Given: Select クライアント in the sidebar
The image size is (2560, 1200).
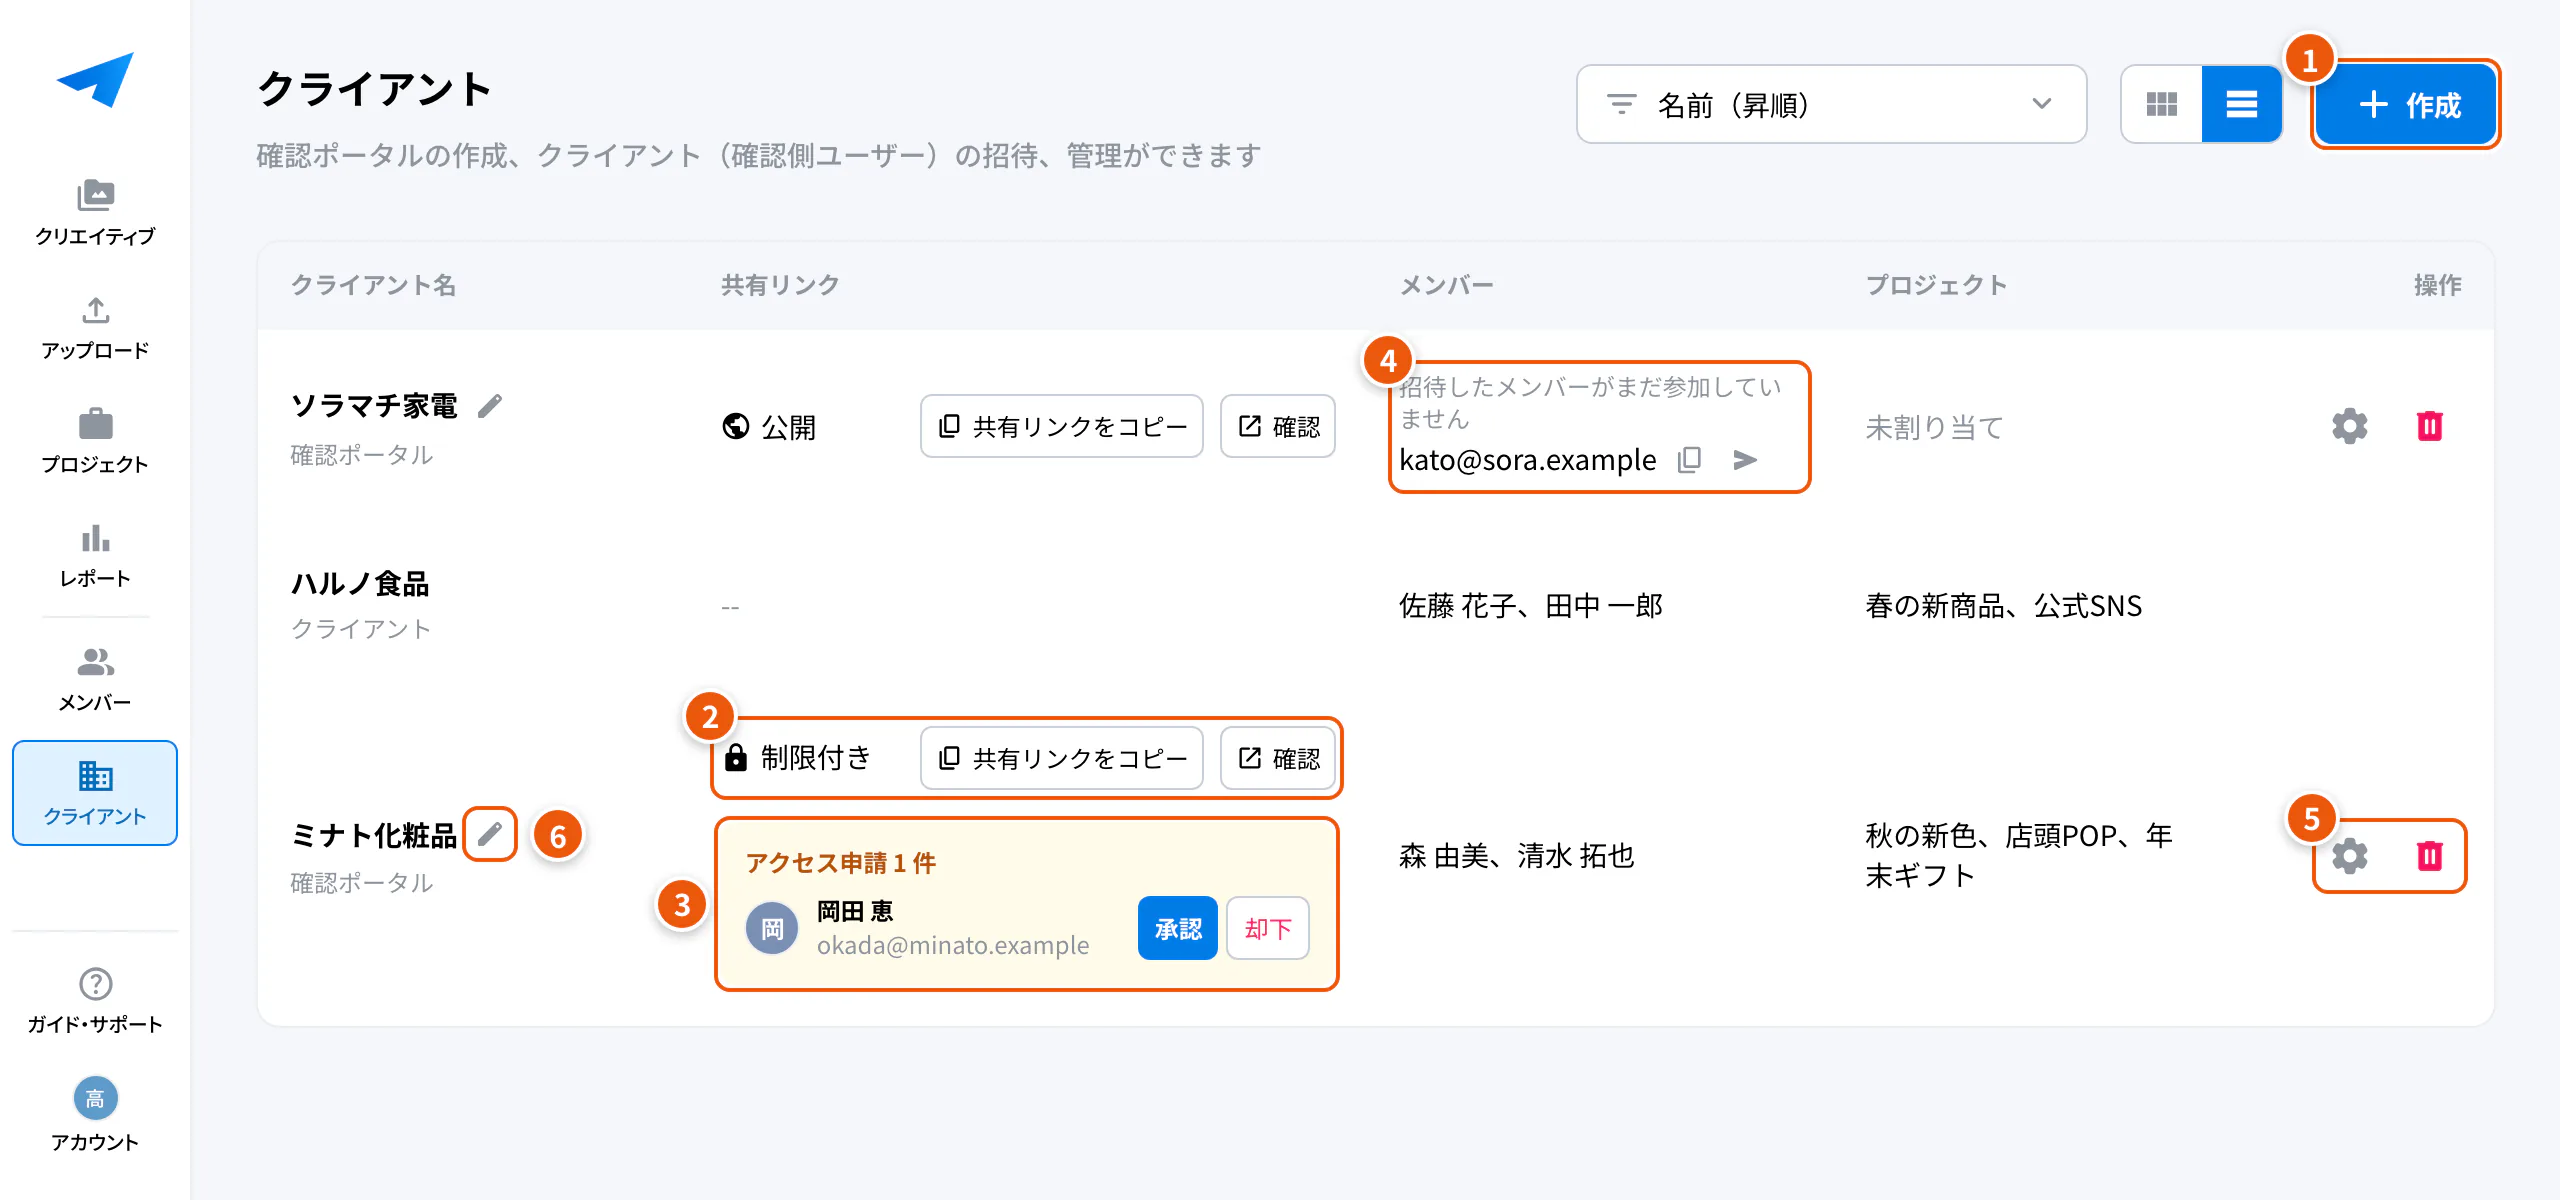Looking at the screenshot, I should click(x=95, y=793).
